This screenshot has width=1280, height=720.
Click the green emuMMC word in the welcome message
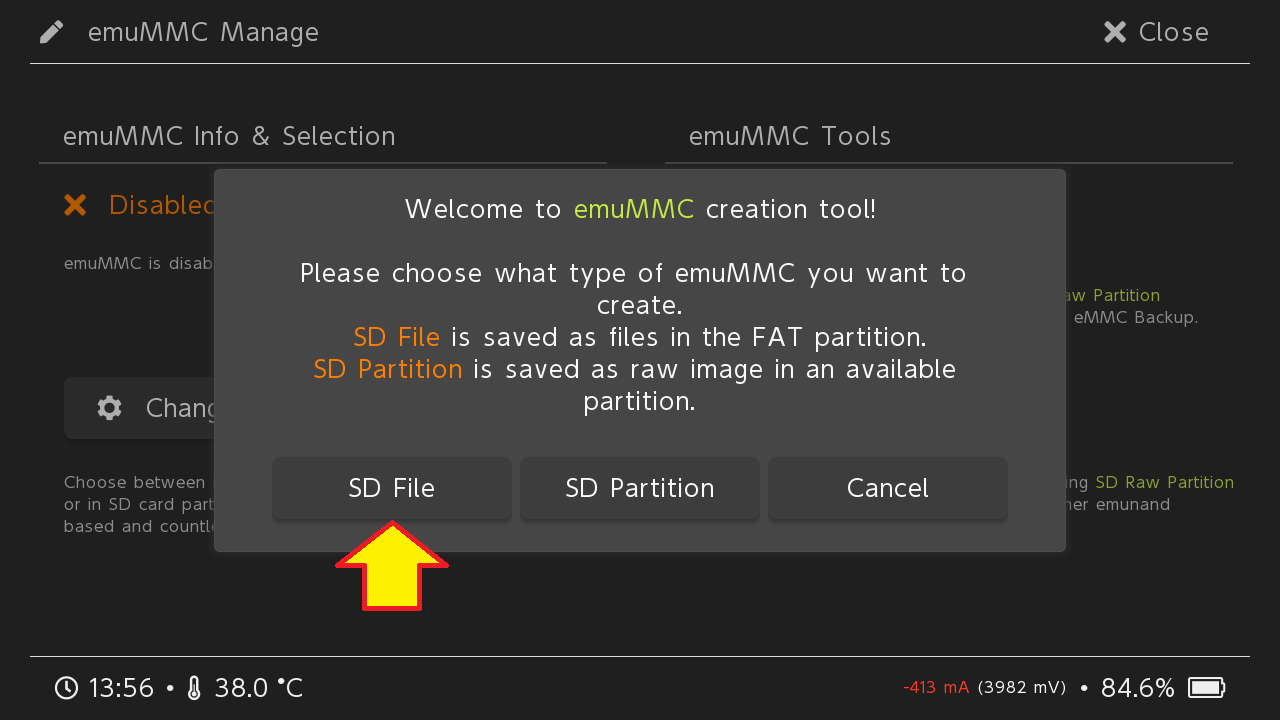[x=634, y=209]
